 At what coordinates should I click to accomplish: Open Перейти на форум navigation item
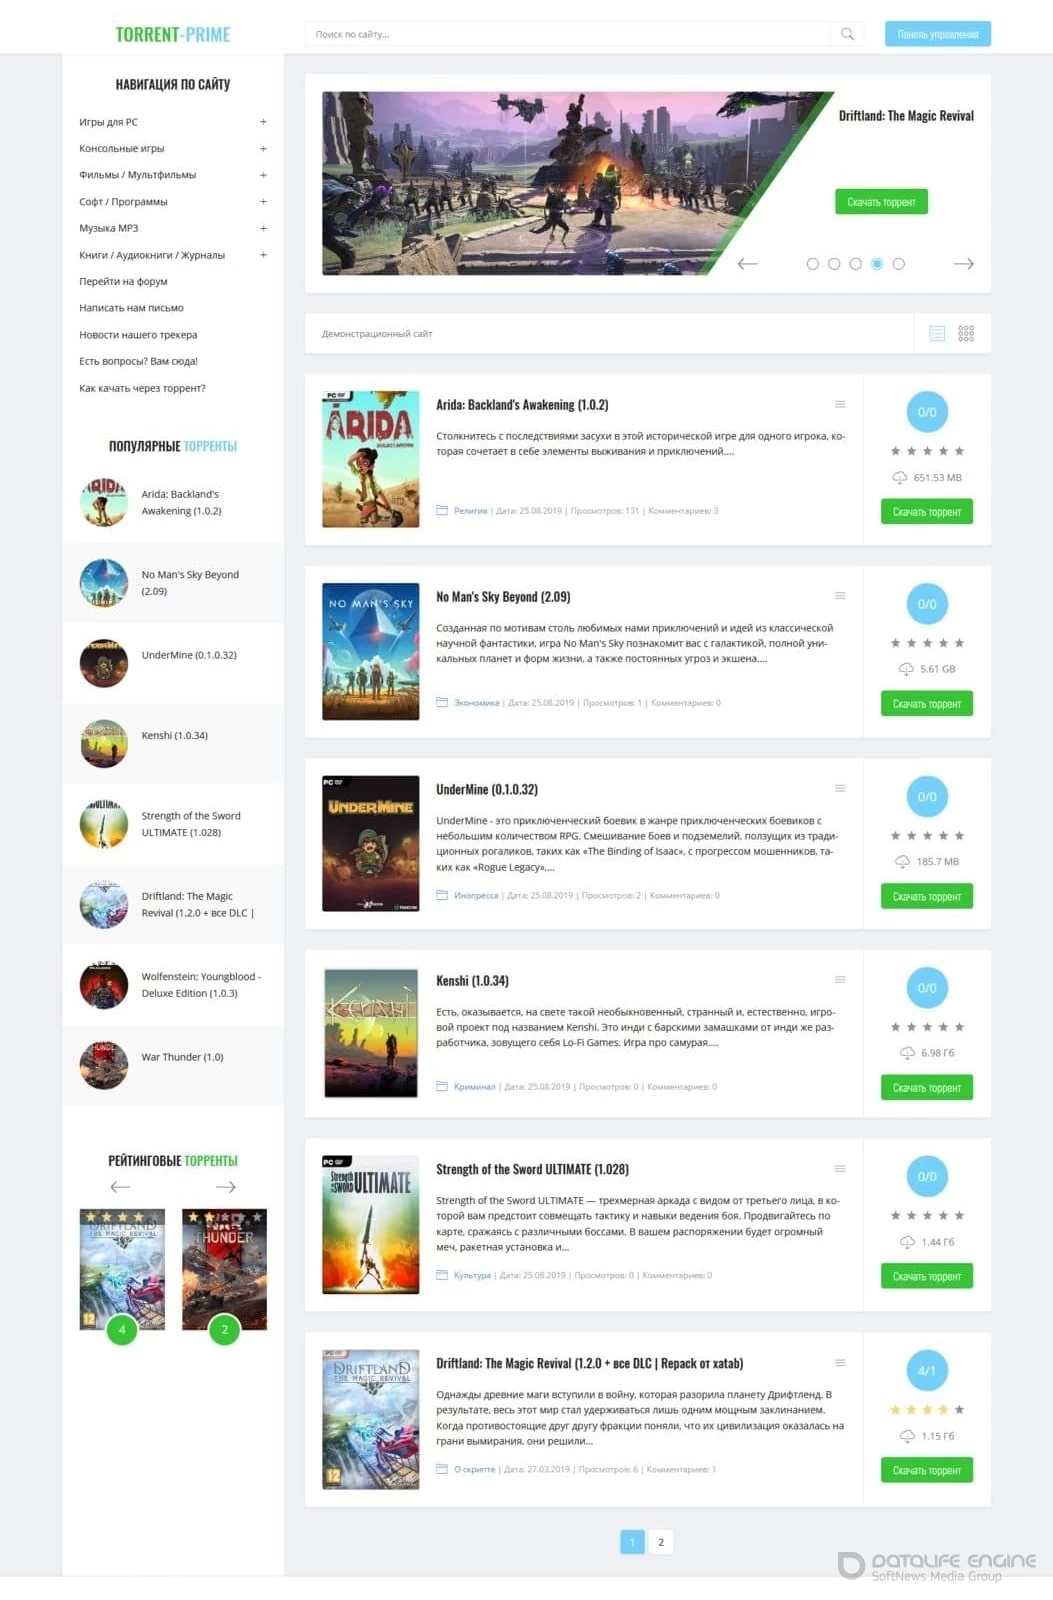(123, 282)
